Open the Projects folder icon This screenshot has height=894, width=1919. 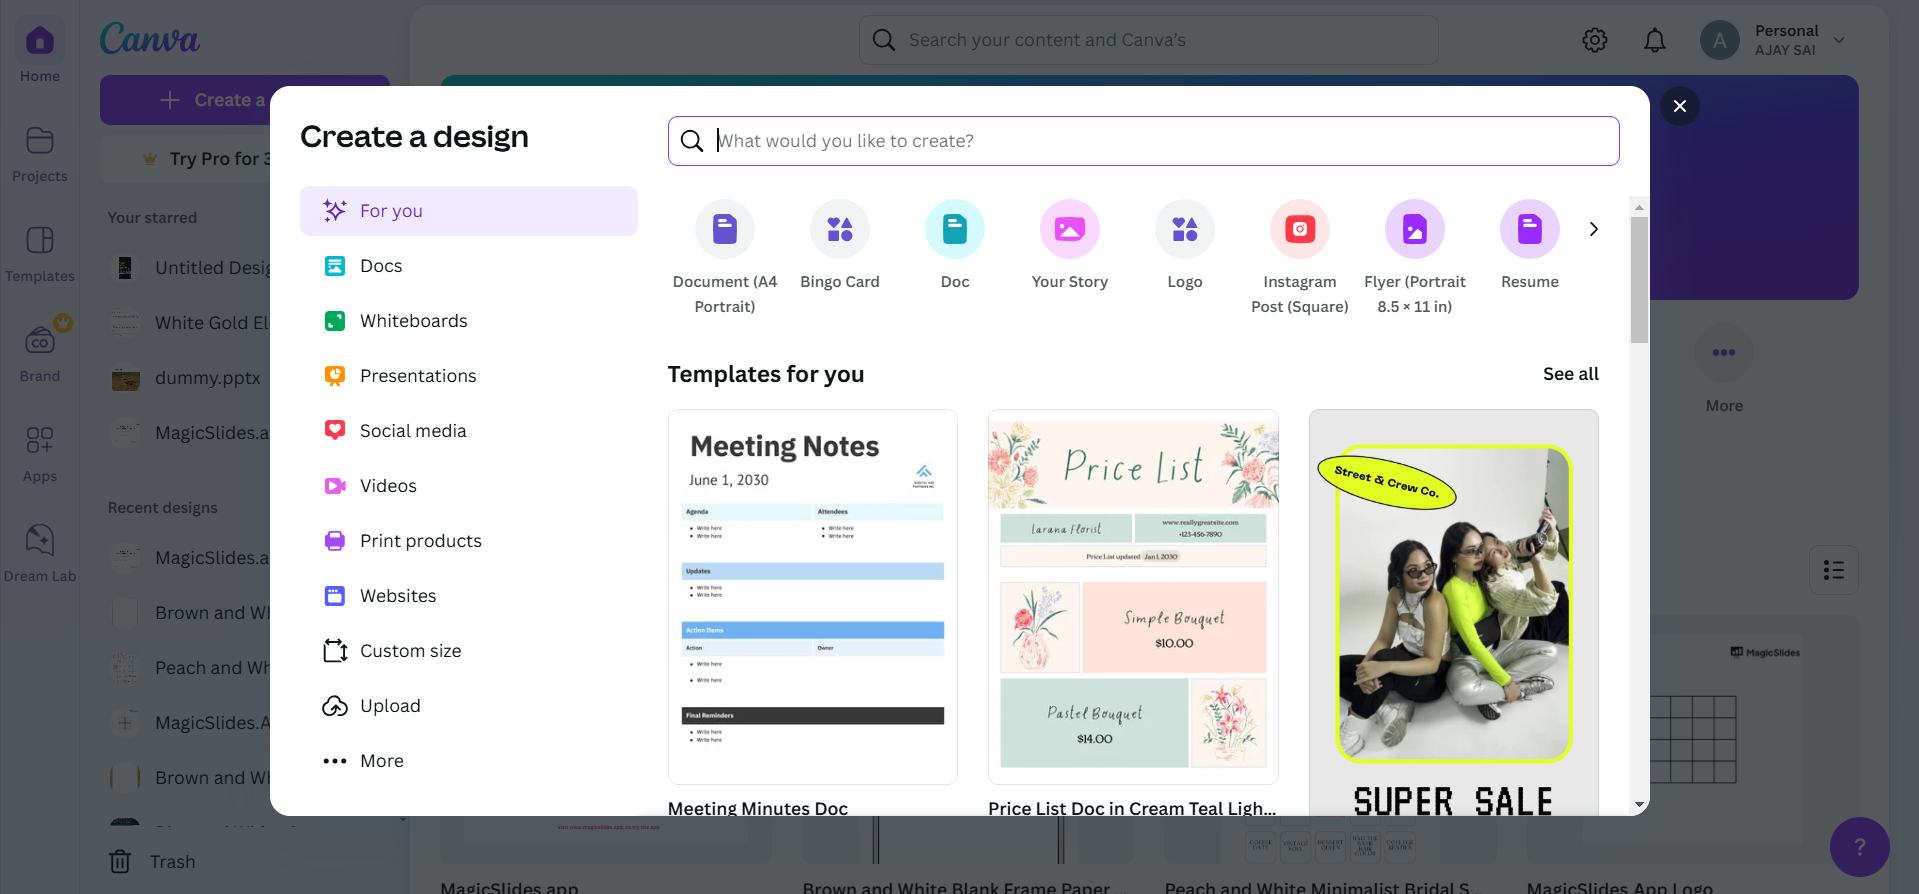(x=40, y=141)
